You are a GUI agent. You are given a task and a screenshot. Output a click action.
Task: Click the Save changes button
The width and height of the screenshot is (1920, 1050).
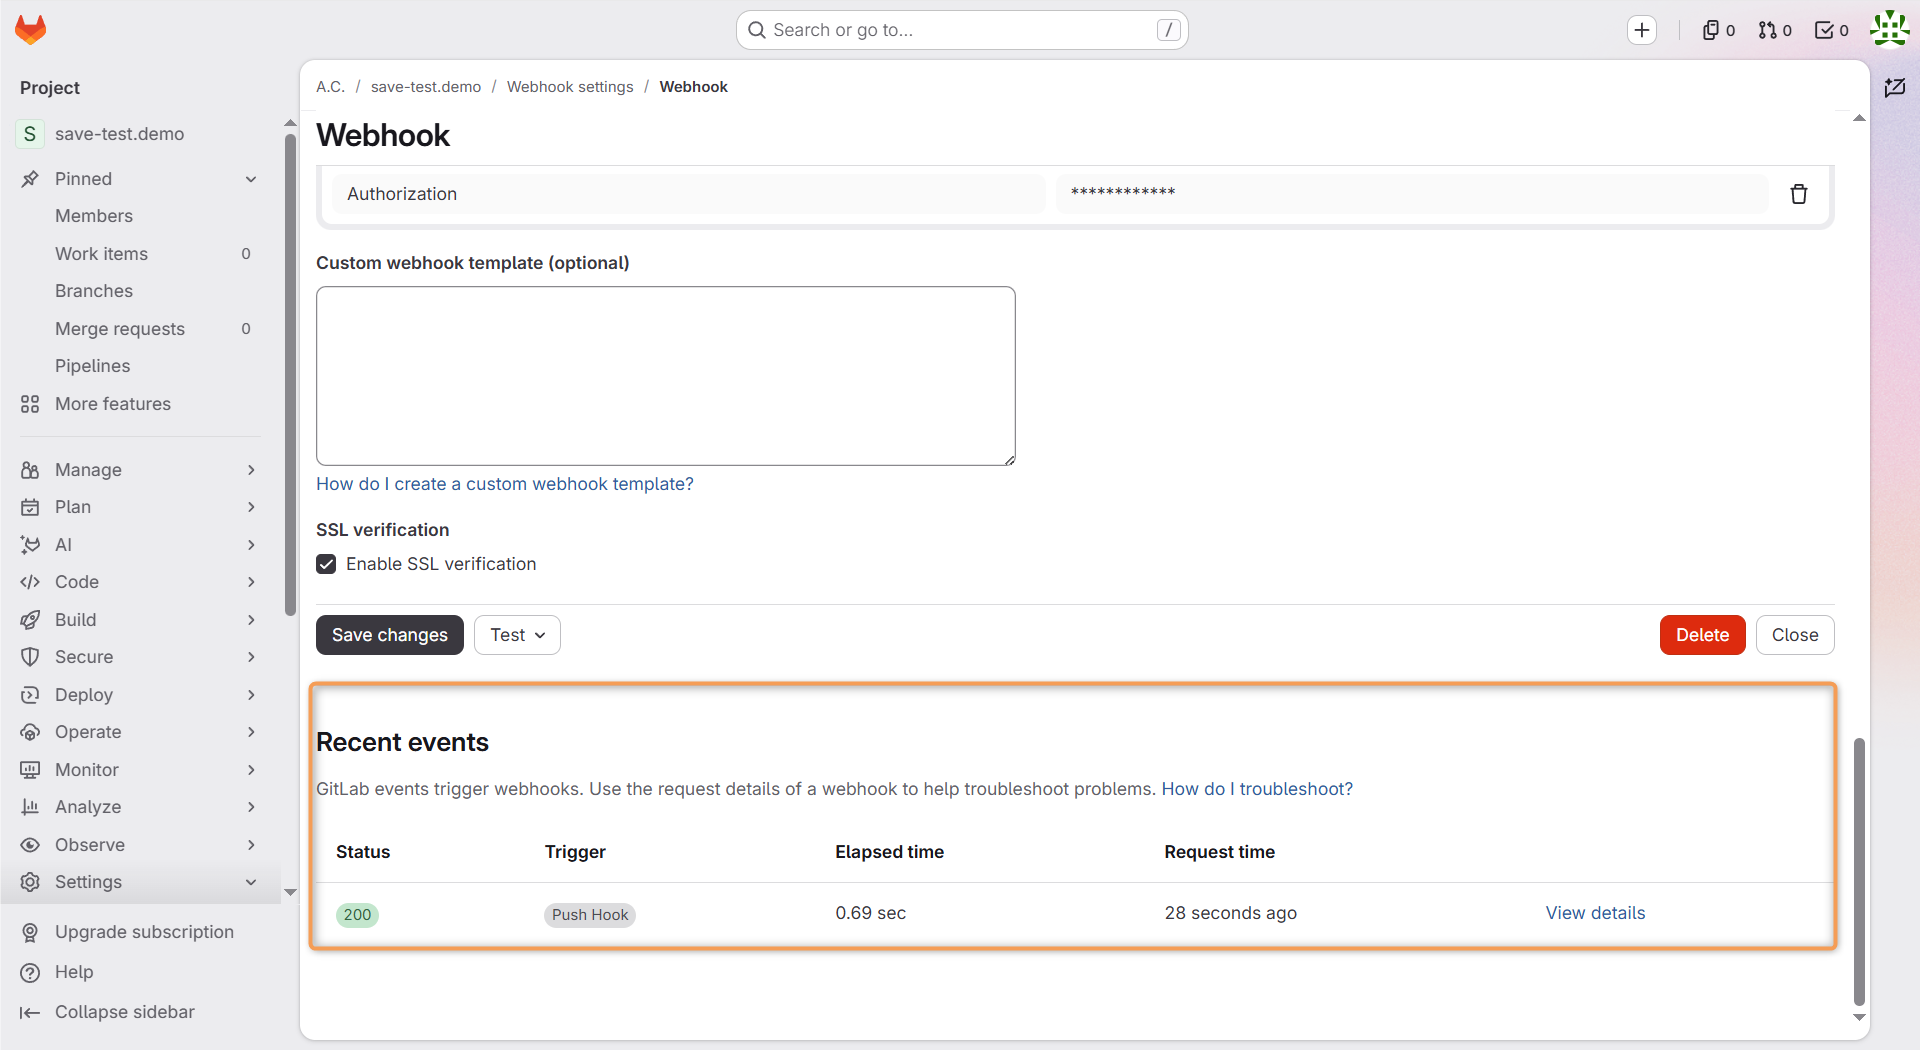tap(390, 635)
